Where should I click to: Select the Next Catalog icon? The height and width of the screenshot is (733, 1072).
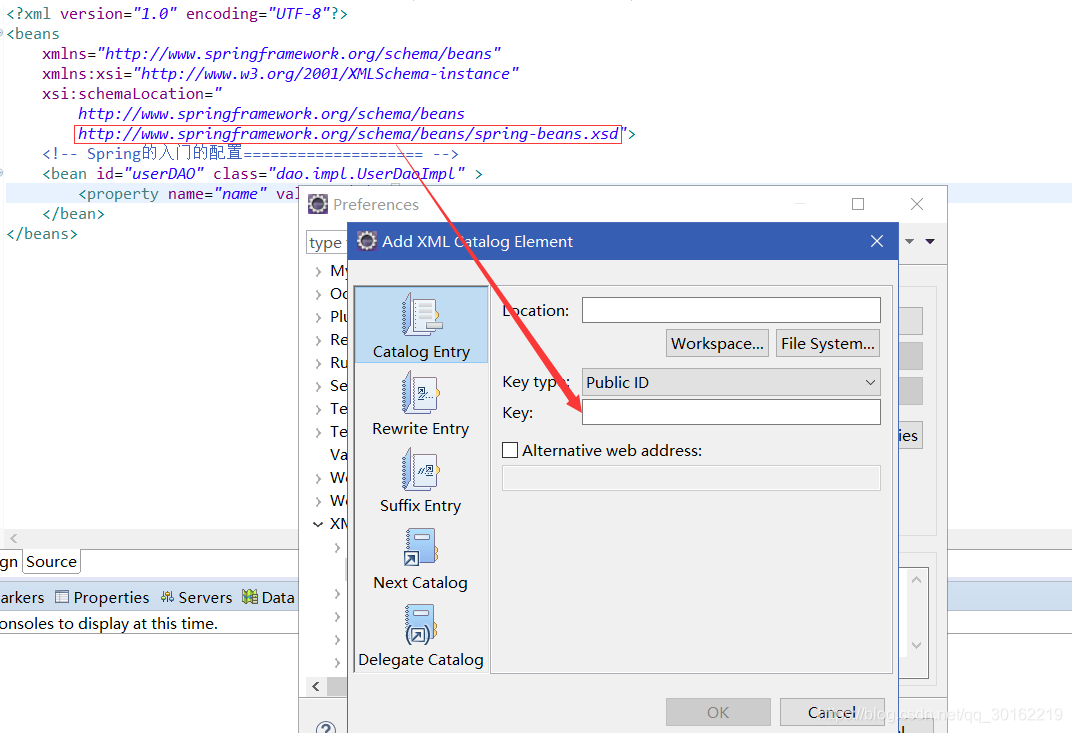pos(421,546)
